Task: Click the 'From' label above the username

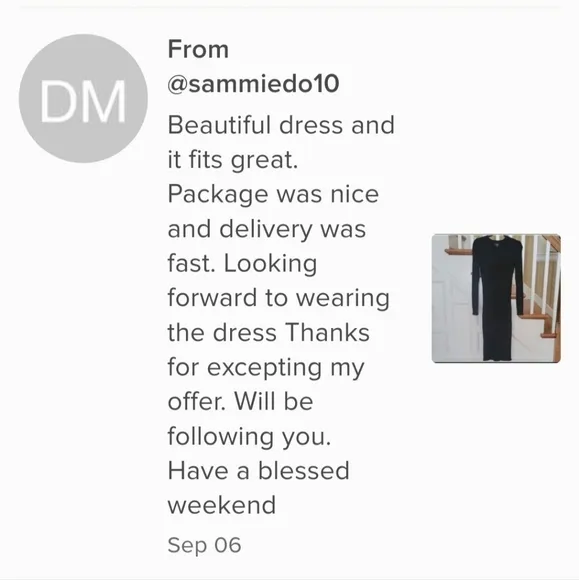Action: click(x=198, y=49)
